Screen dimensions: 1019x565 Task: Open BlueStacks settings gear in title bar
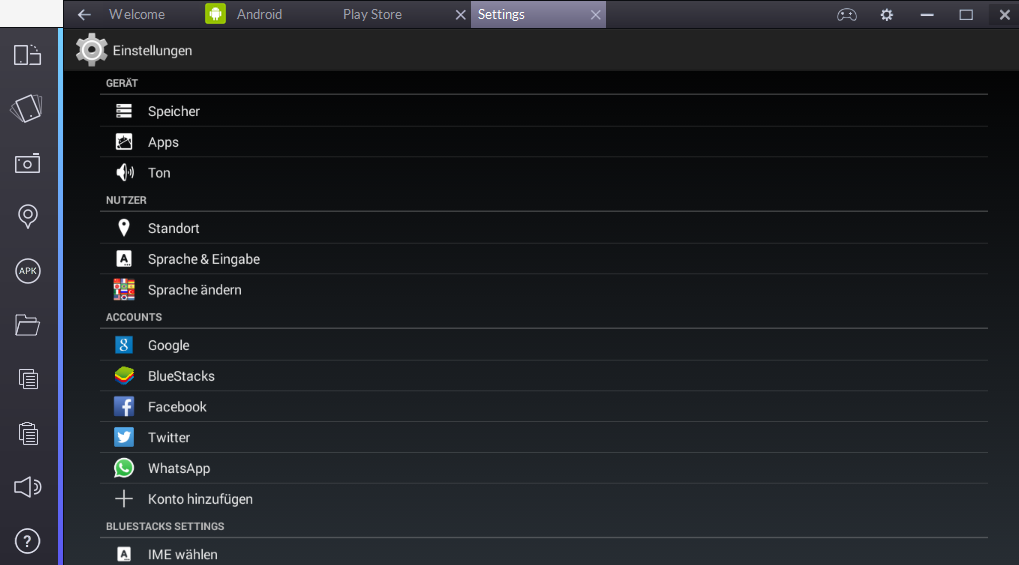886,14
